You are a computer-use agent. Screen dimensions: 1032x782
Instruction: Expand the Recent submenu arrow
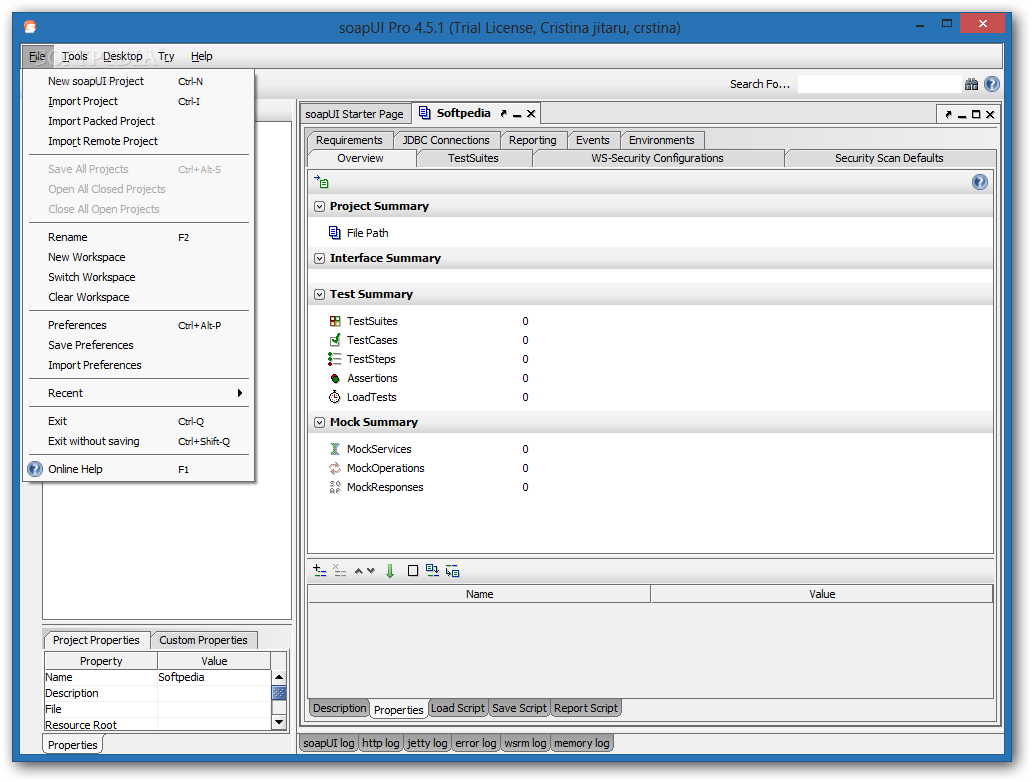tap(240, 393)
